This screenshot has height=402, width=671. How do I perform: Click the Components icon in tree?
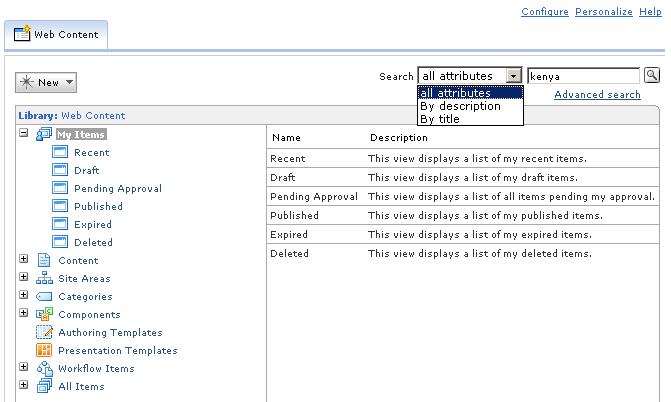coord(44,314)
